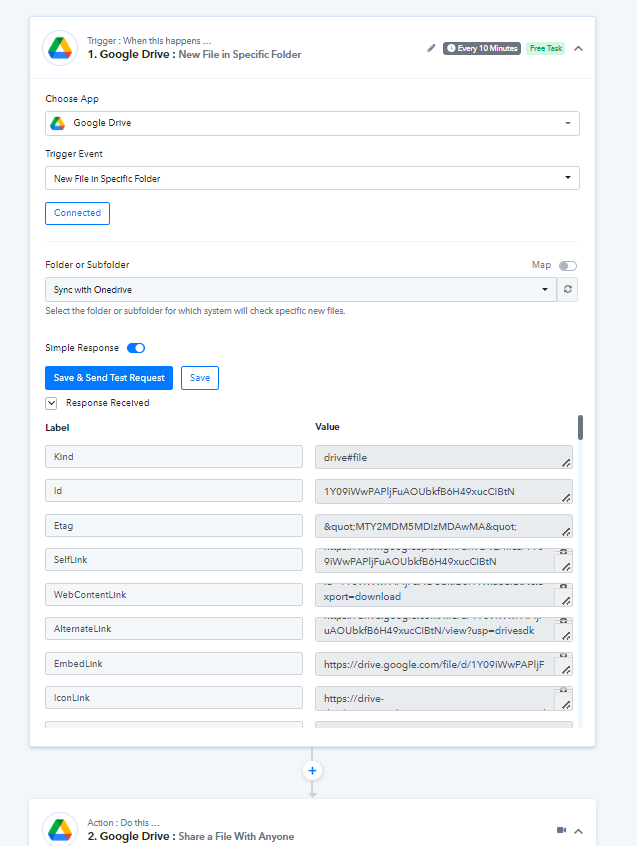Click the Google Drive logo in trigger header
637x846 pixels.
60,48
